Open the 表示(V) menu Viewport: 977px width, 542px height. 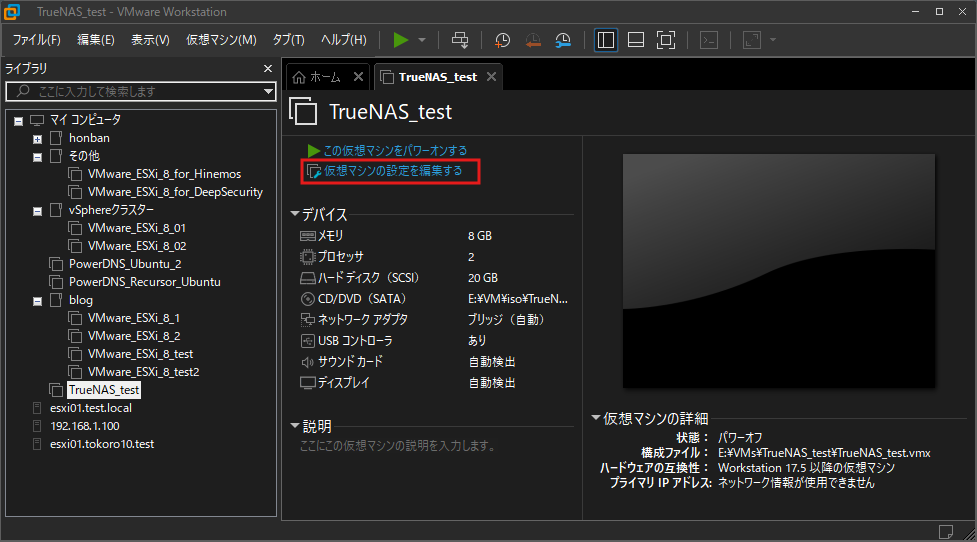150,40
